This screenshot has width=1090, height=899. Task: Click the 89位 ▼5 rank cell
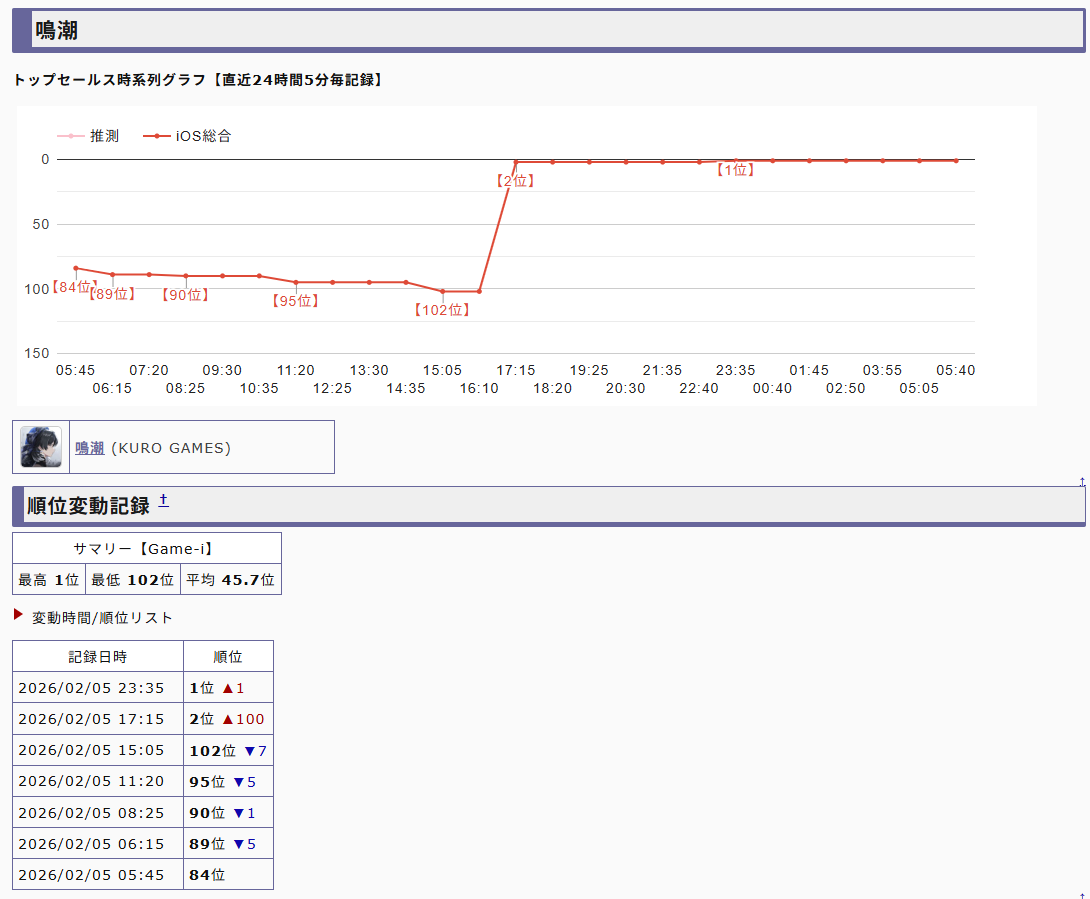coord(229,844)
